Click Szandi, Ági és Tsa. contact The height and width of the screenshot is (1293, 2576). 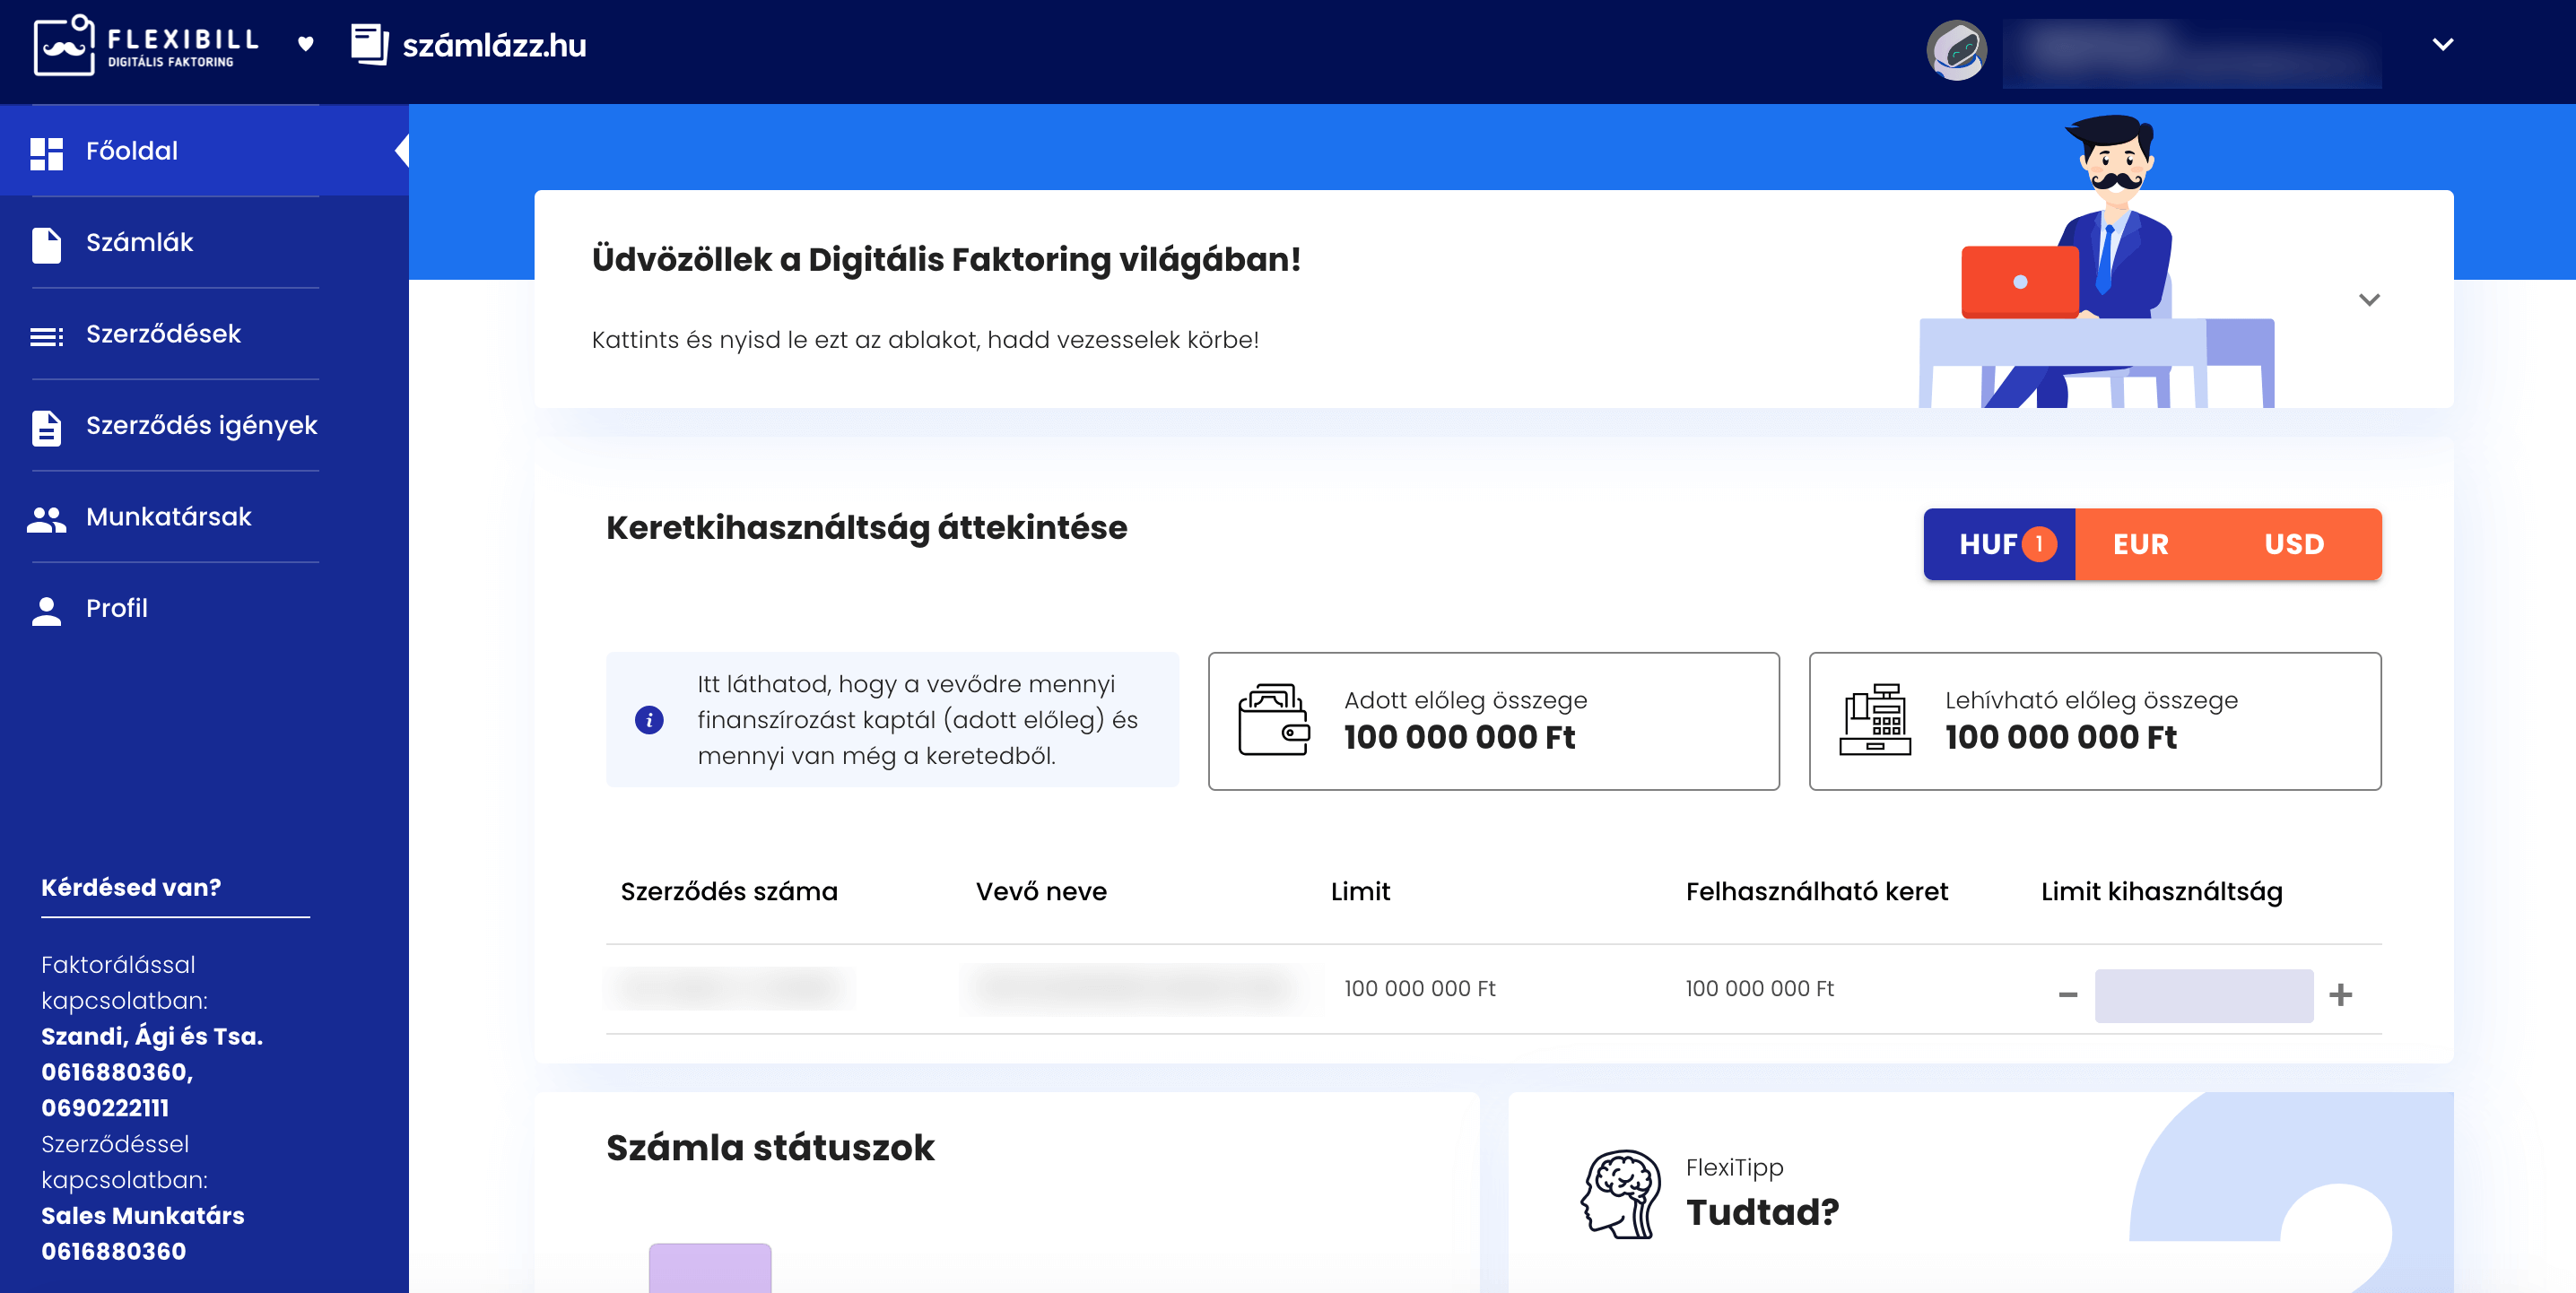(x=152, y=1037)
